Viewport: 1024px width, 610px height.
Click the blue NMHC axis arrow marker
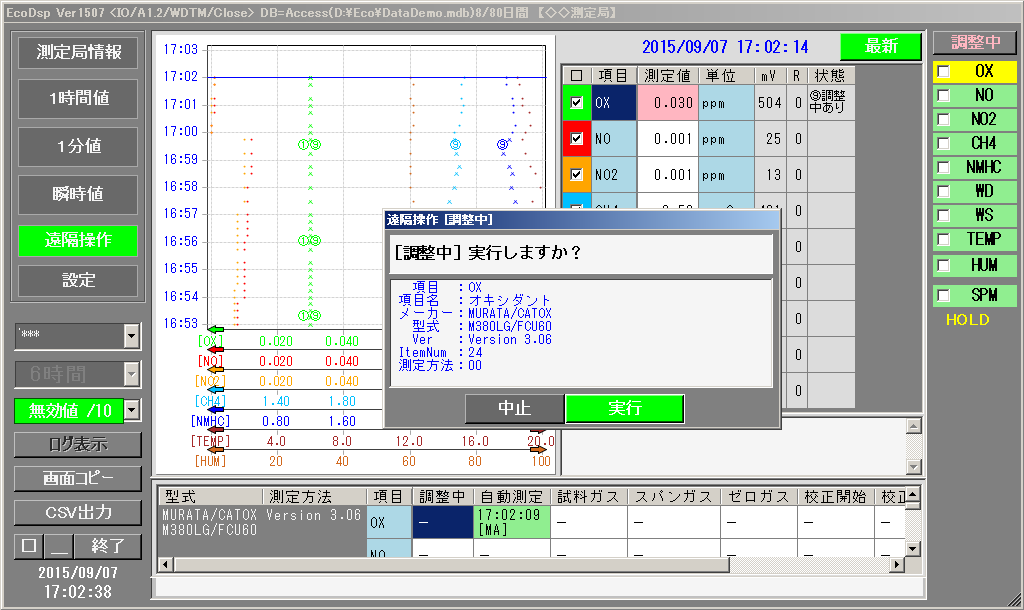(x=214, y=409)
